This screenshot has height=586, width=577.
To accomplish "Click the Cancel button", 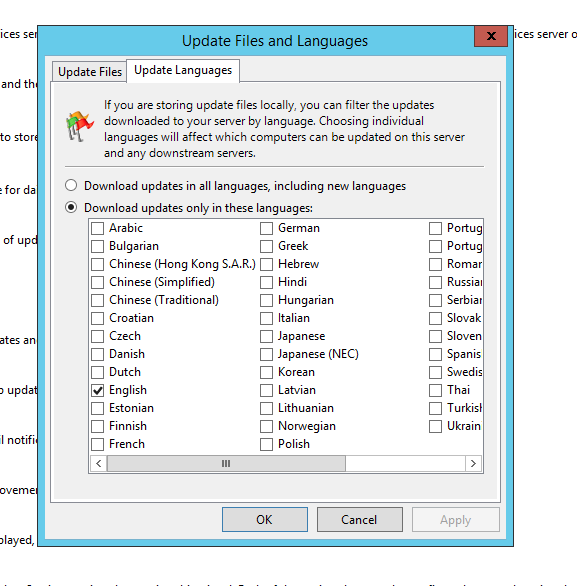I will [360, 519].
